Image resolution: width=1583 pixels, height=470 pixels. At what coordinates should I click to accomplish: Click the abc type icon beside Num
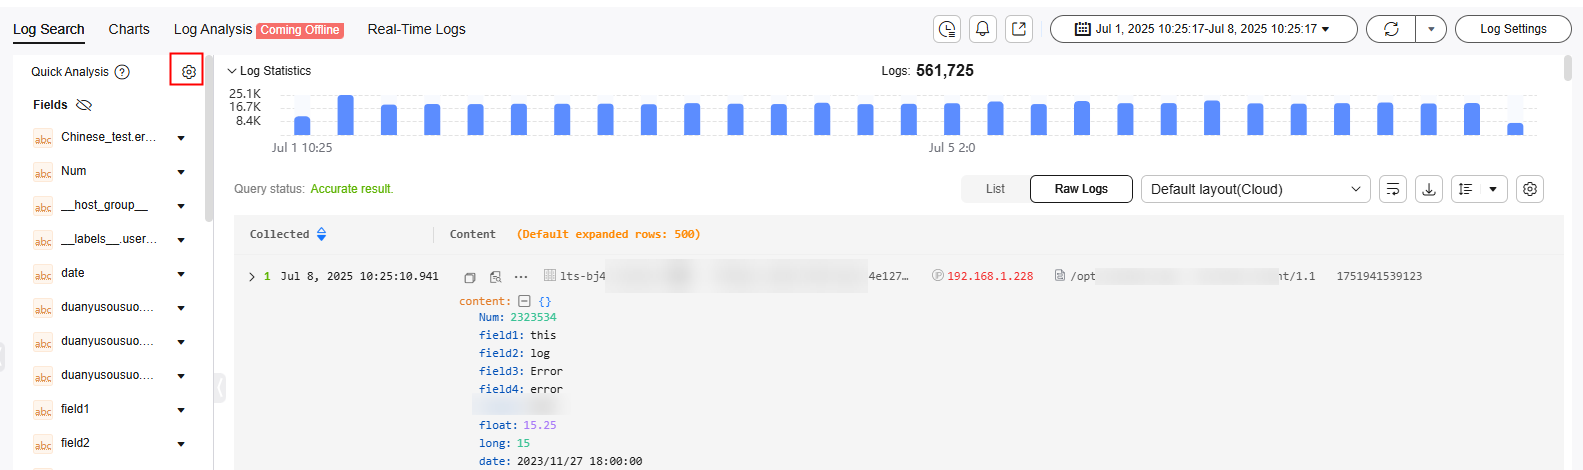tap(43, 172)
